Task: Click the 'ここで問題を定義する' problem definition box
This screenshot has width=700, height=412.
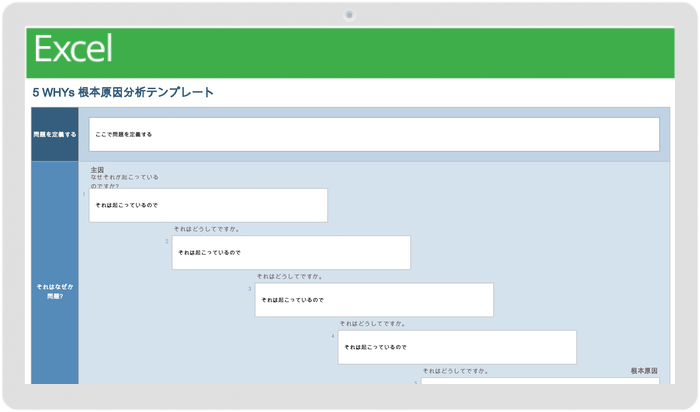Action: [x=374, y=134]
